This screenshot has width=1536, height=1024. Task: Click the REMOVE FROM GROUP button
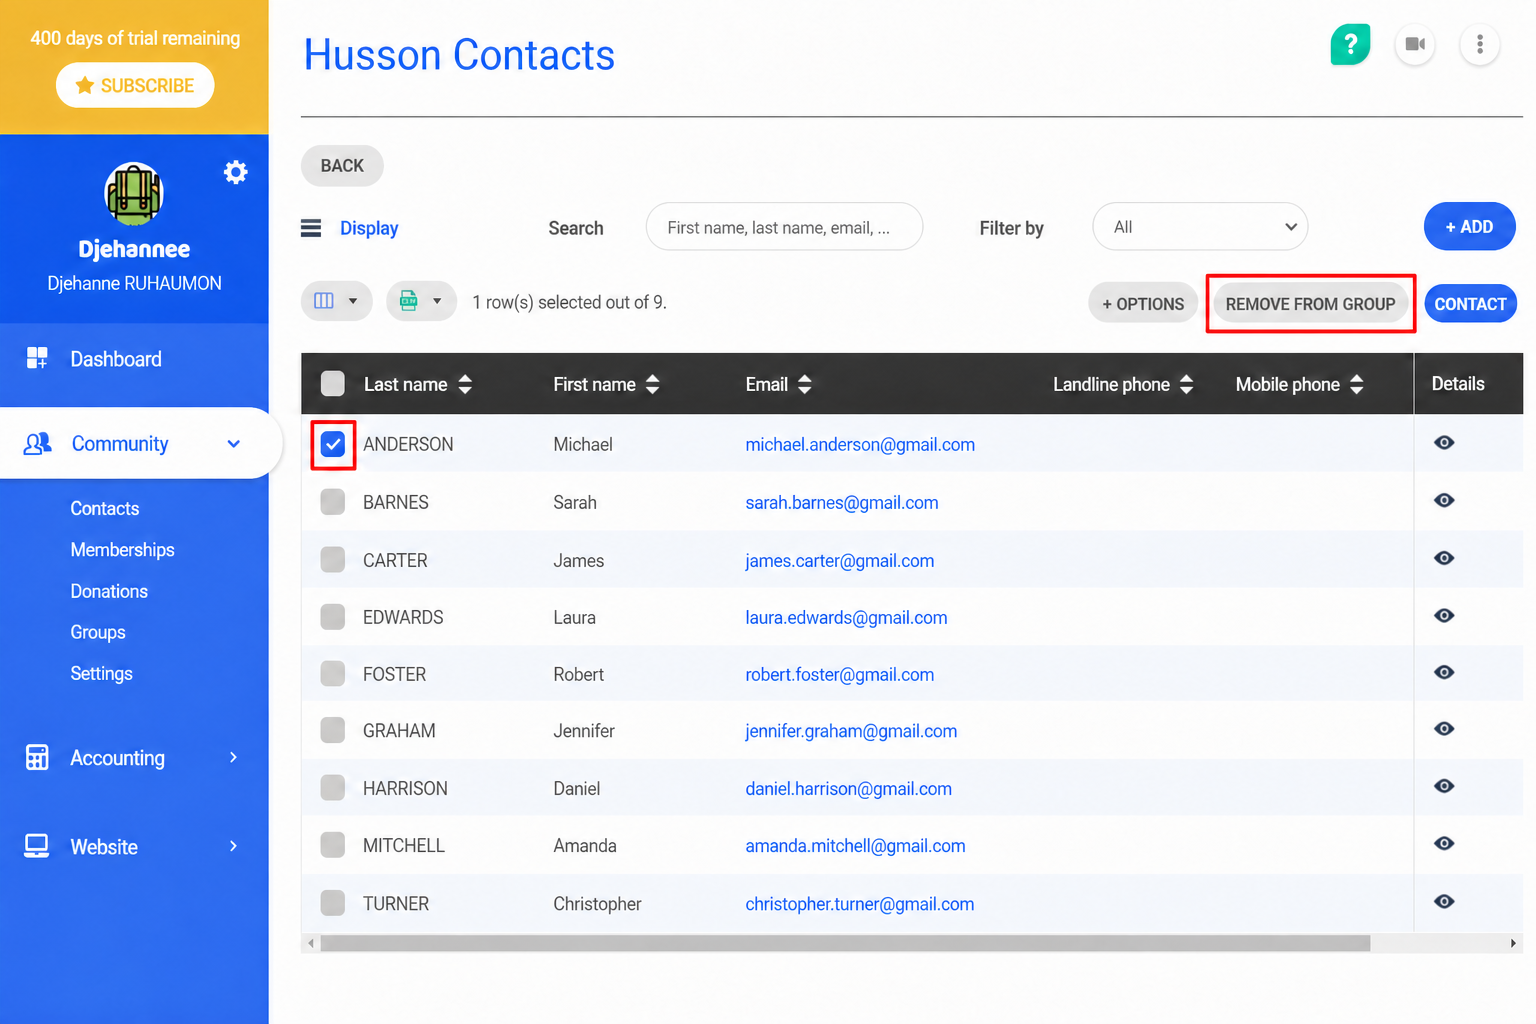[1310, 304]
